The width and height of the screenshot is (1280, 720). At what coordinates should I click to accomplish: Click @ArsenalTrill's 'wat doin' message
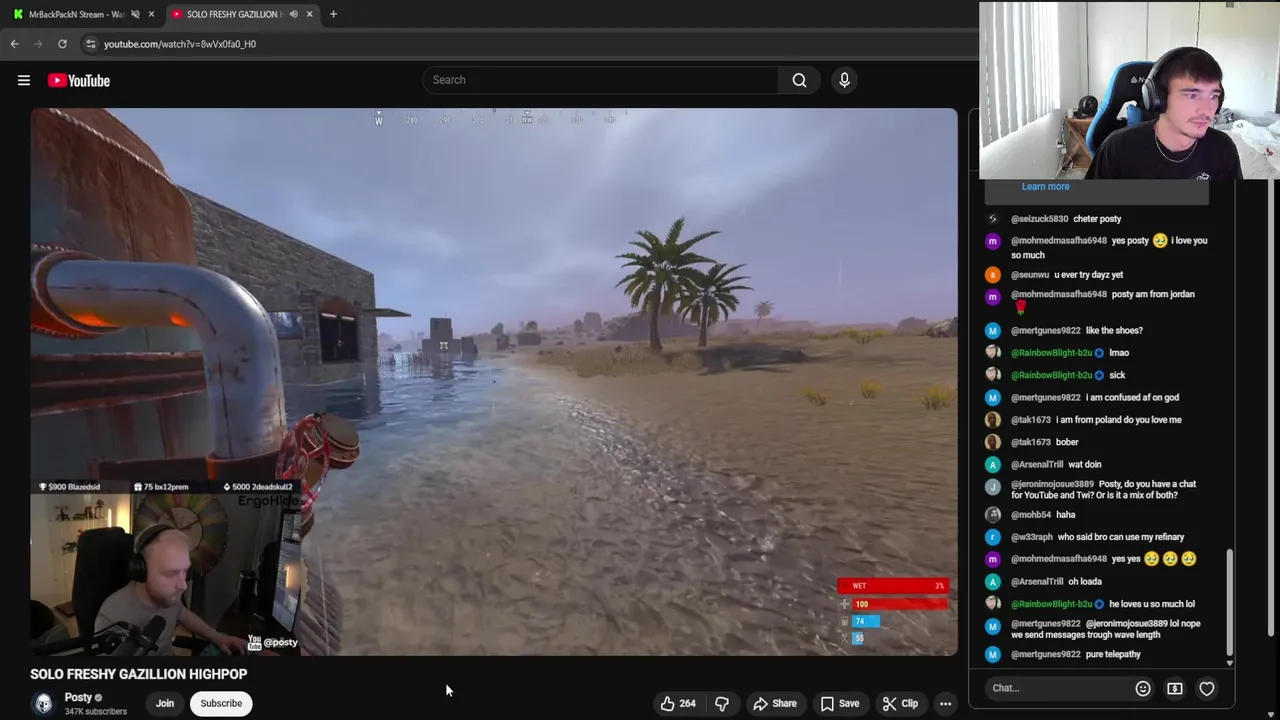[x=1085, y=465]
